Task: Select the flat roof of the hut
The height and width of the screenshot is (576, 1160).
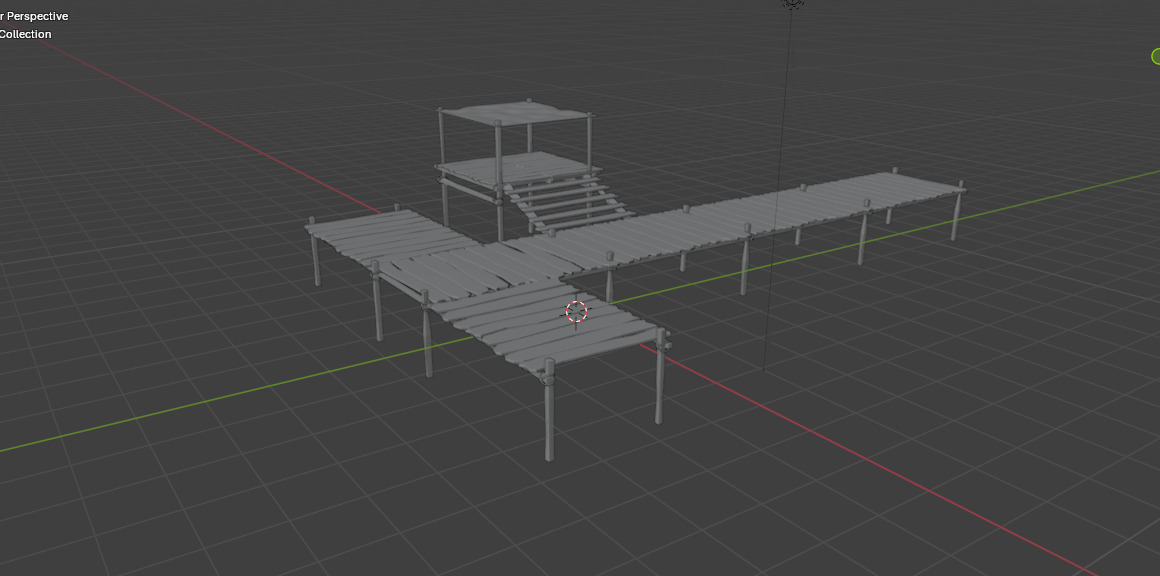Action: click(516, 114)
